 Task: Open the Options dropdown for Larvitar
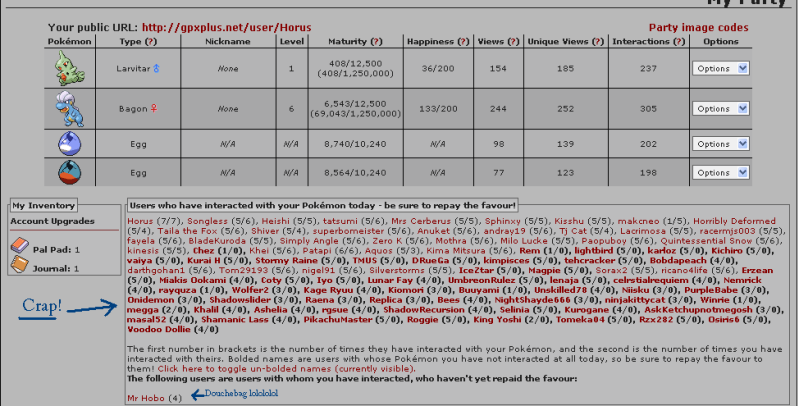(x=720, y=68)
